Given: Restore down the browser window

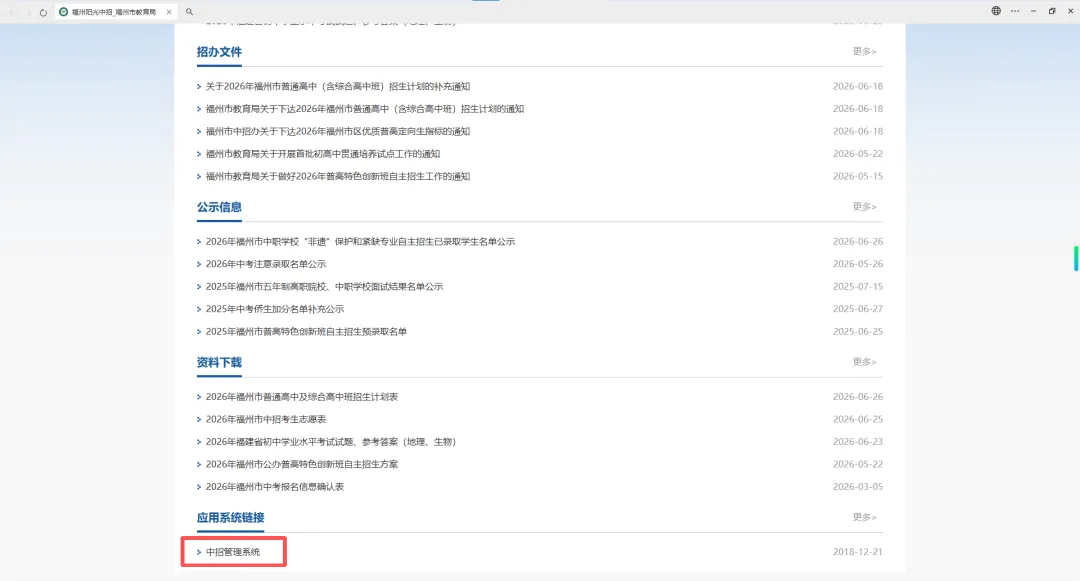Looking at the screenshot, I should coord(1052,11).
